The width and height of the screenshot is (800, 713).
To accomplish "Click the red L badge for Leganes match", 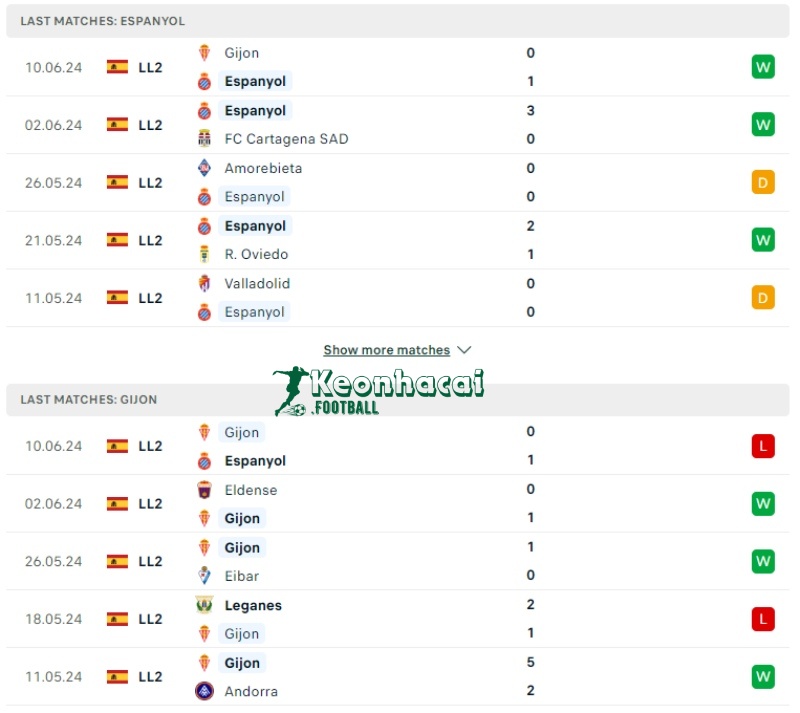I will point(763,619).
